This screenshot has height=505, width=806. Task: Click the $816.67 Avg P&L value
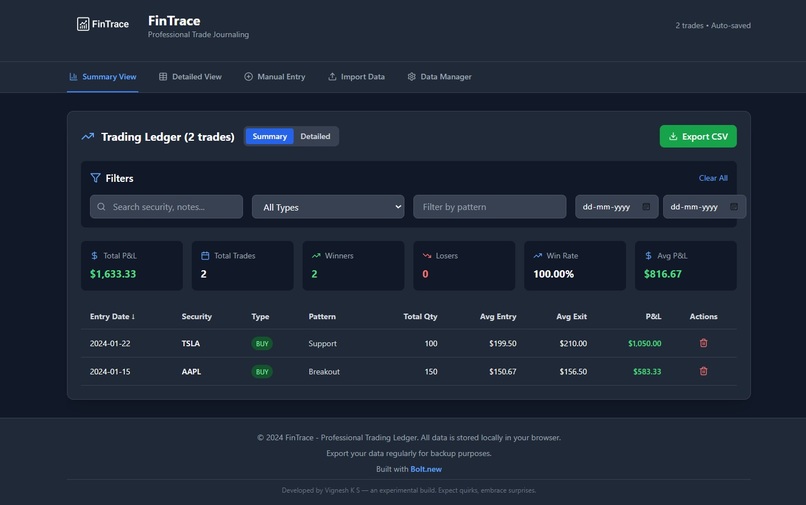point(663,274)
